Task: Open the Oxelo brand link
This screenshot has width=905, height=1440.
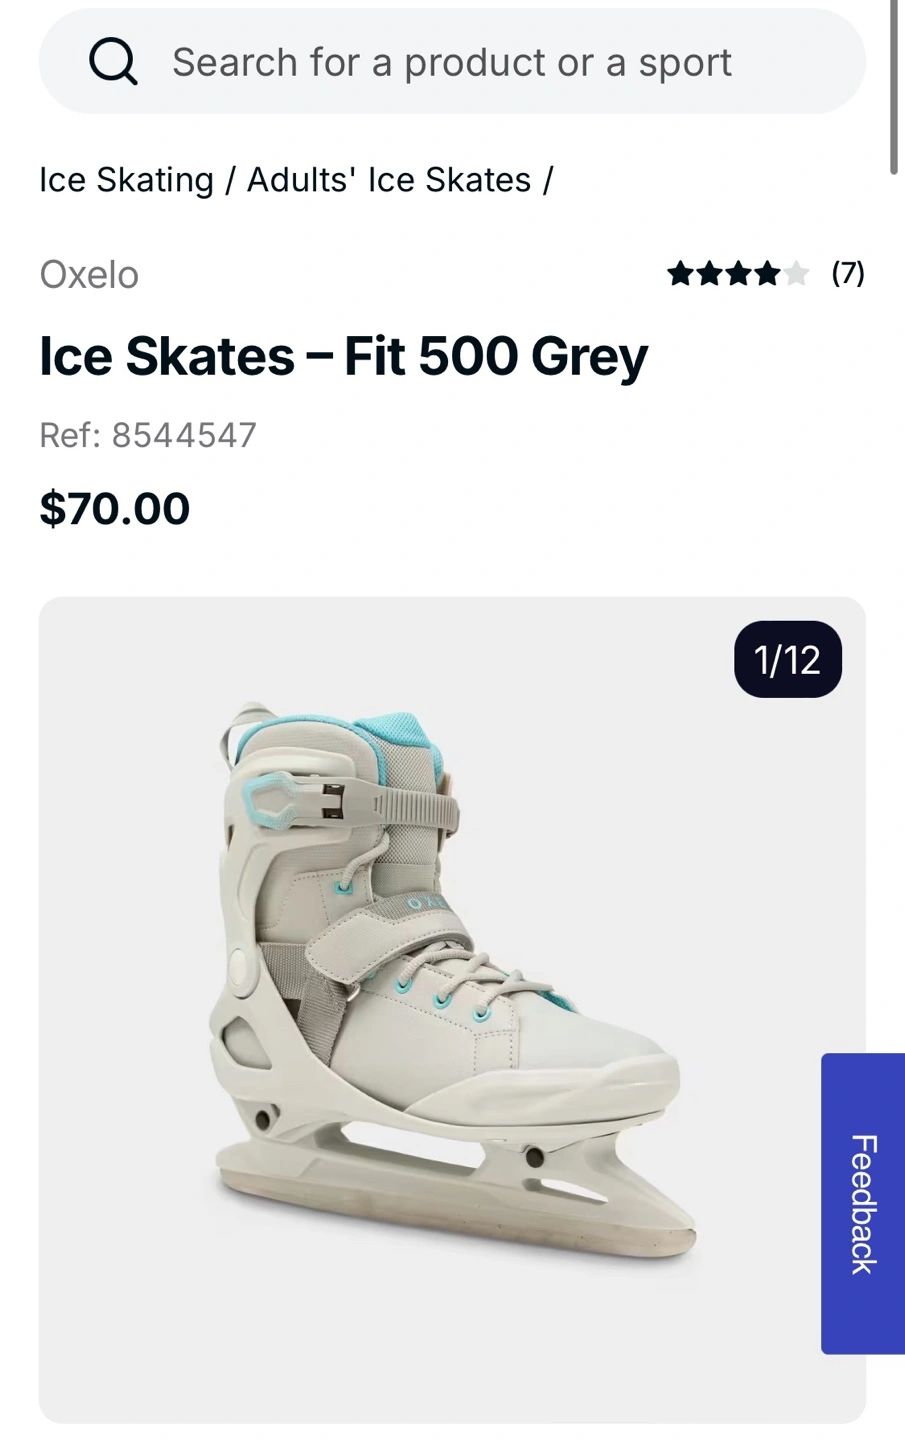Action: coord(89,274)
